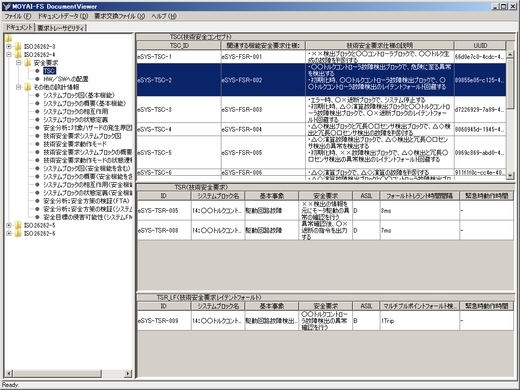This screenshot has height=390, width=520.
Task: Open the ファイル(F) menu
Action: 17,16
